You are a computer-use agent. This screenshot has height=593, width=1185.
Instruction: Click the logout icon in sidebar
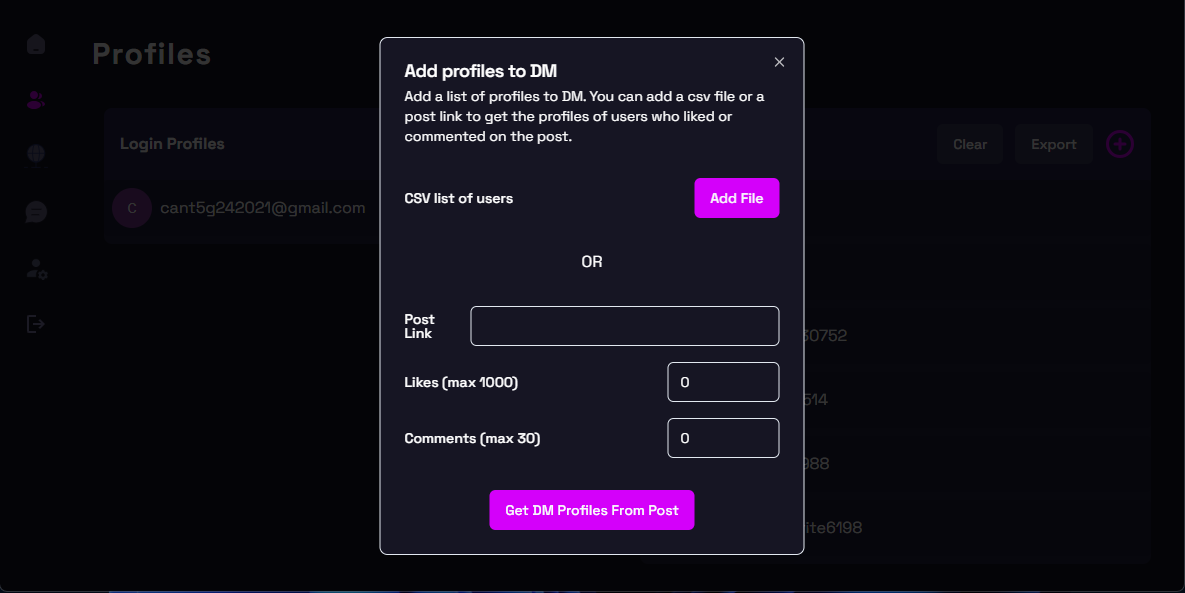(x=36, y=324)
